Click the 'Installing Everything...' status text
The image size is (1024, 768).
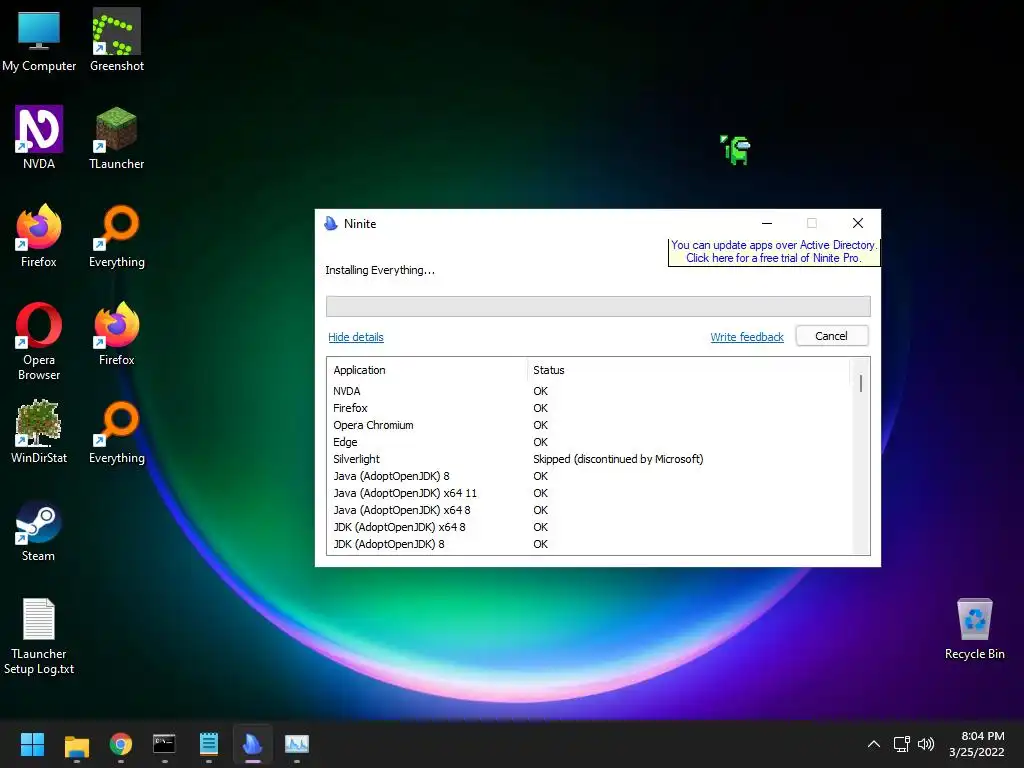click(x=380, y=270)
